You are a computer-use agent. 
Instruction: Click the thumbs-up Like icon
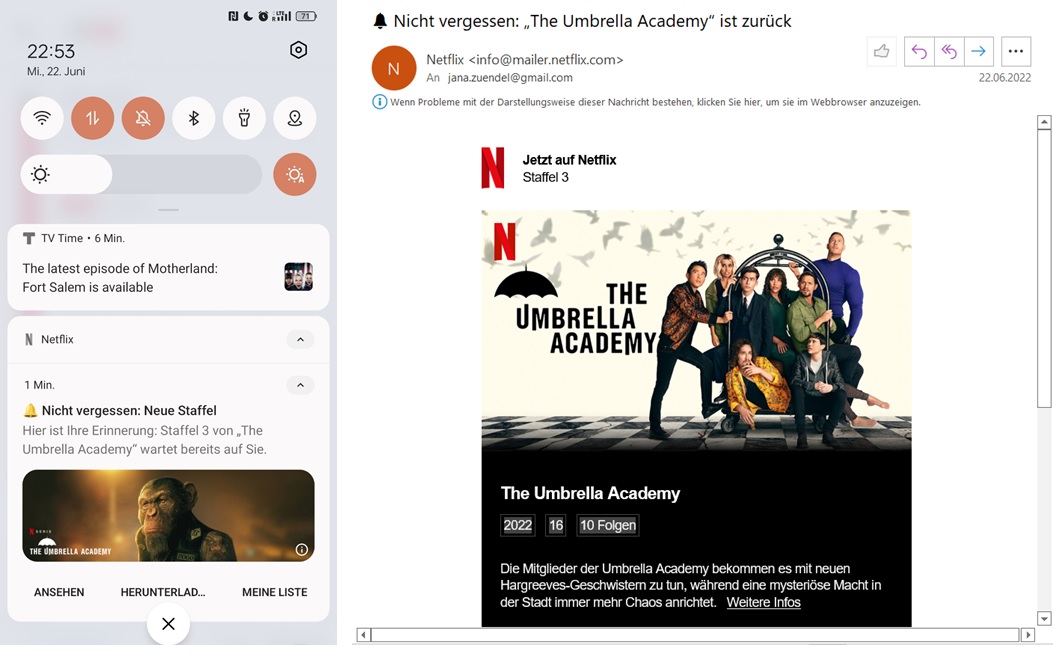click(882, 51)
